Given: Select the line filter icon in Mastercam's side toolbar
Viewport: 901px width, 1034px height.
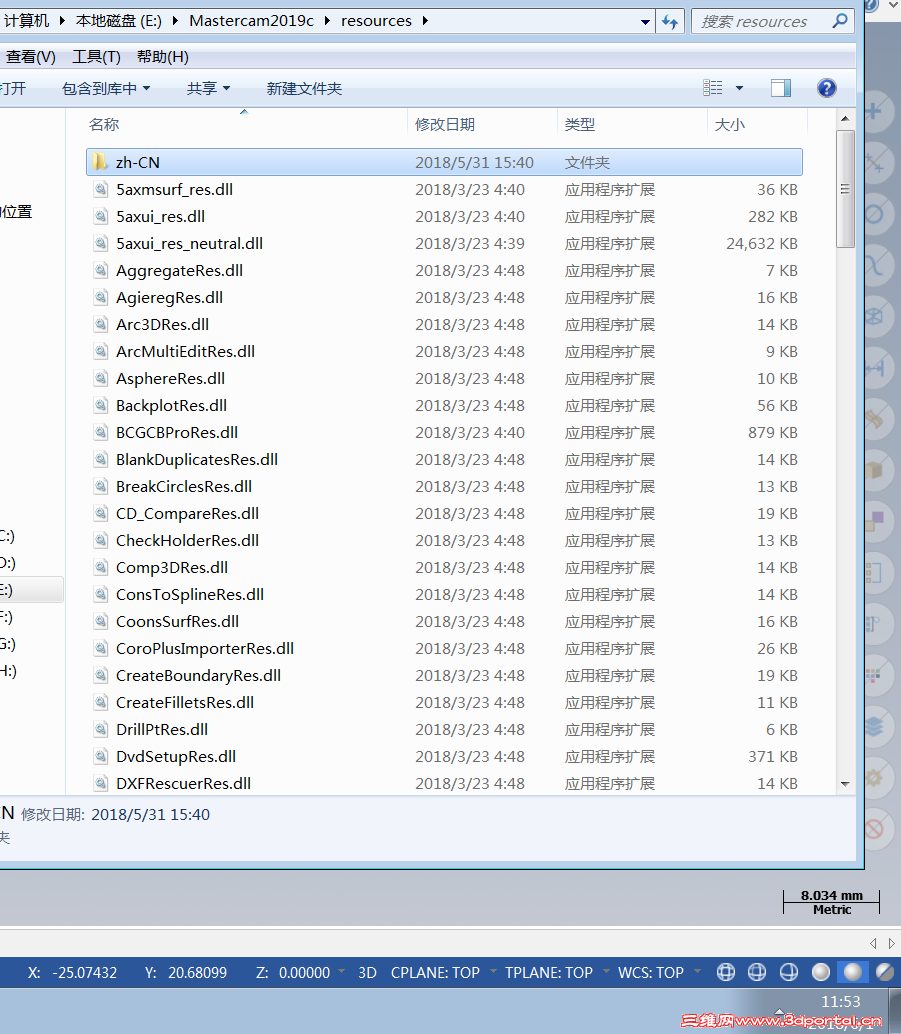Looking at the screenshot, I should pyautogui.click(x=874, y=162).
